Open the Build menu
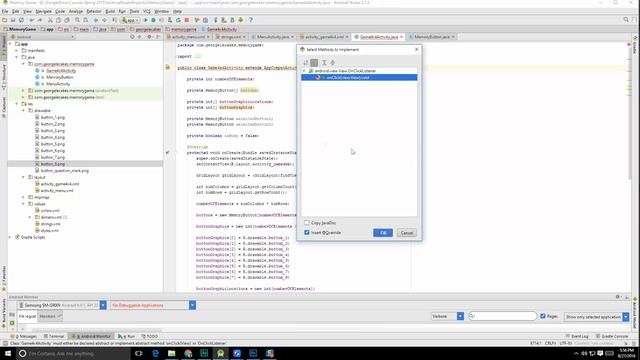Viewport: 640px width, 360px height. tap(110, 11)
